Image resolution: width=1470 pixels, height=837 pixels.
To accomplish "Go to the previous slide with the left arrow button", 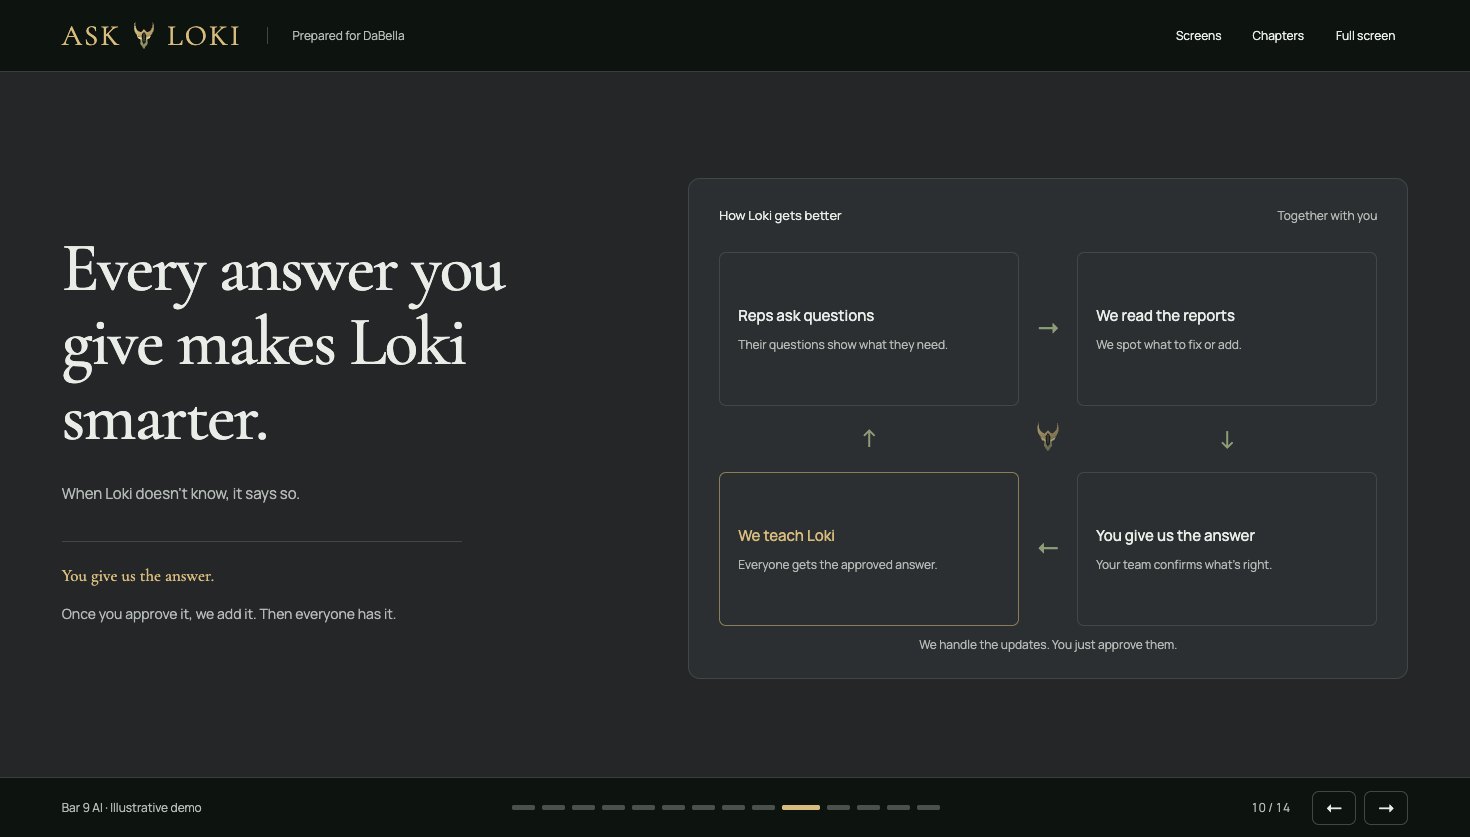I will (1334, 808).
